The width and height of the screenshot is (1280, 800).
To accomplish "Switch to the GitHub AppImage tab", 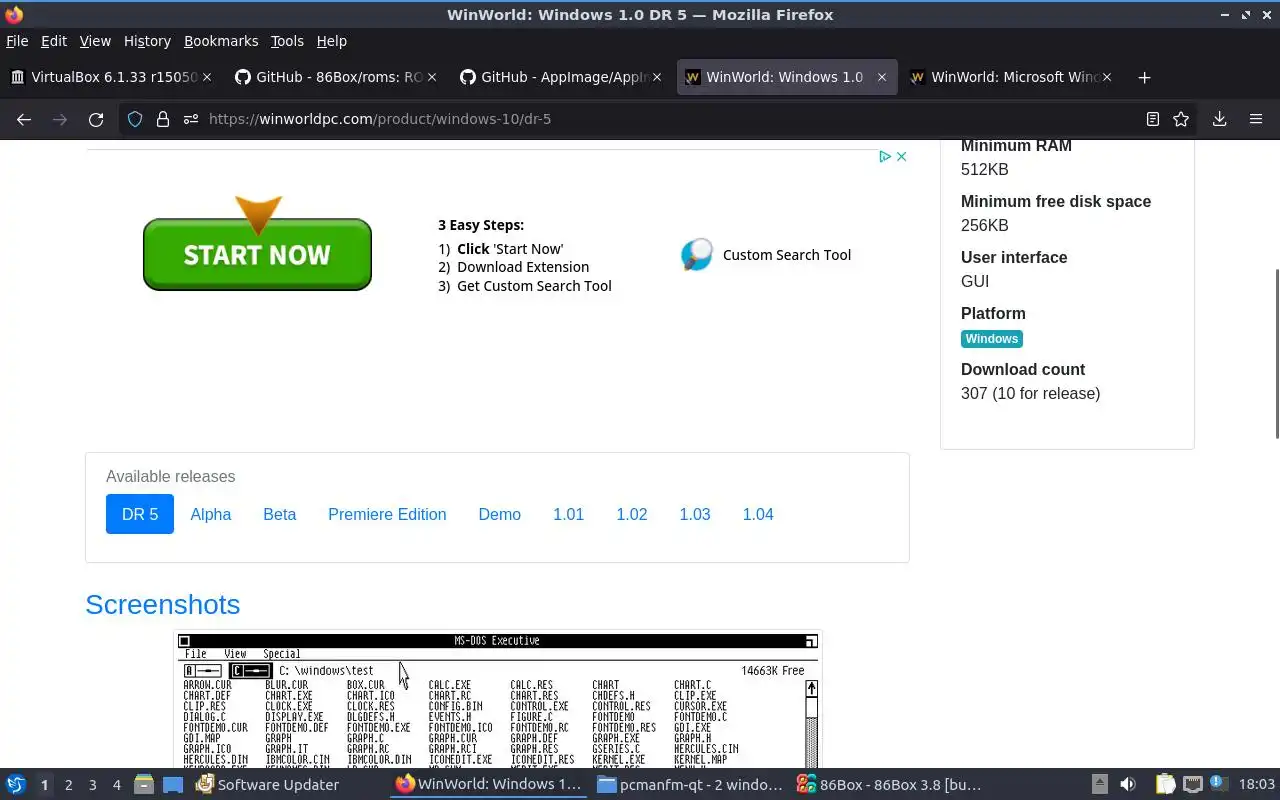I will click(560, 77).
